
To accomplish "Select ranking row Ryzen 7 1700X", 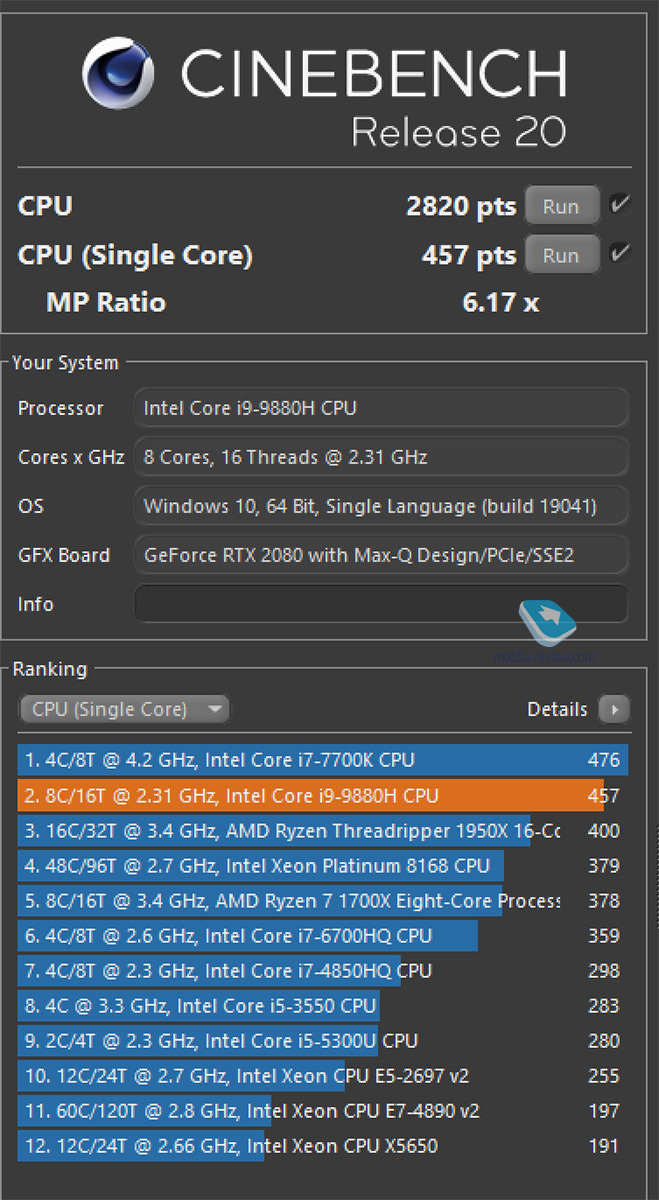I will coord(323,901).
